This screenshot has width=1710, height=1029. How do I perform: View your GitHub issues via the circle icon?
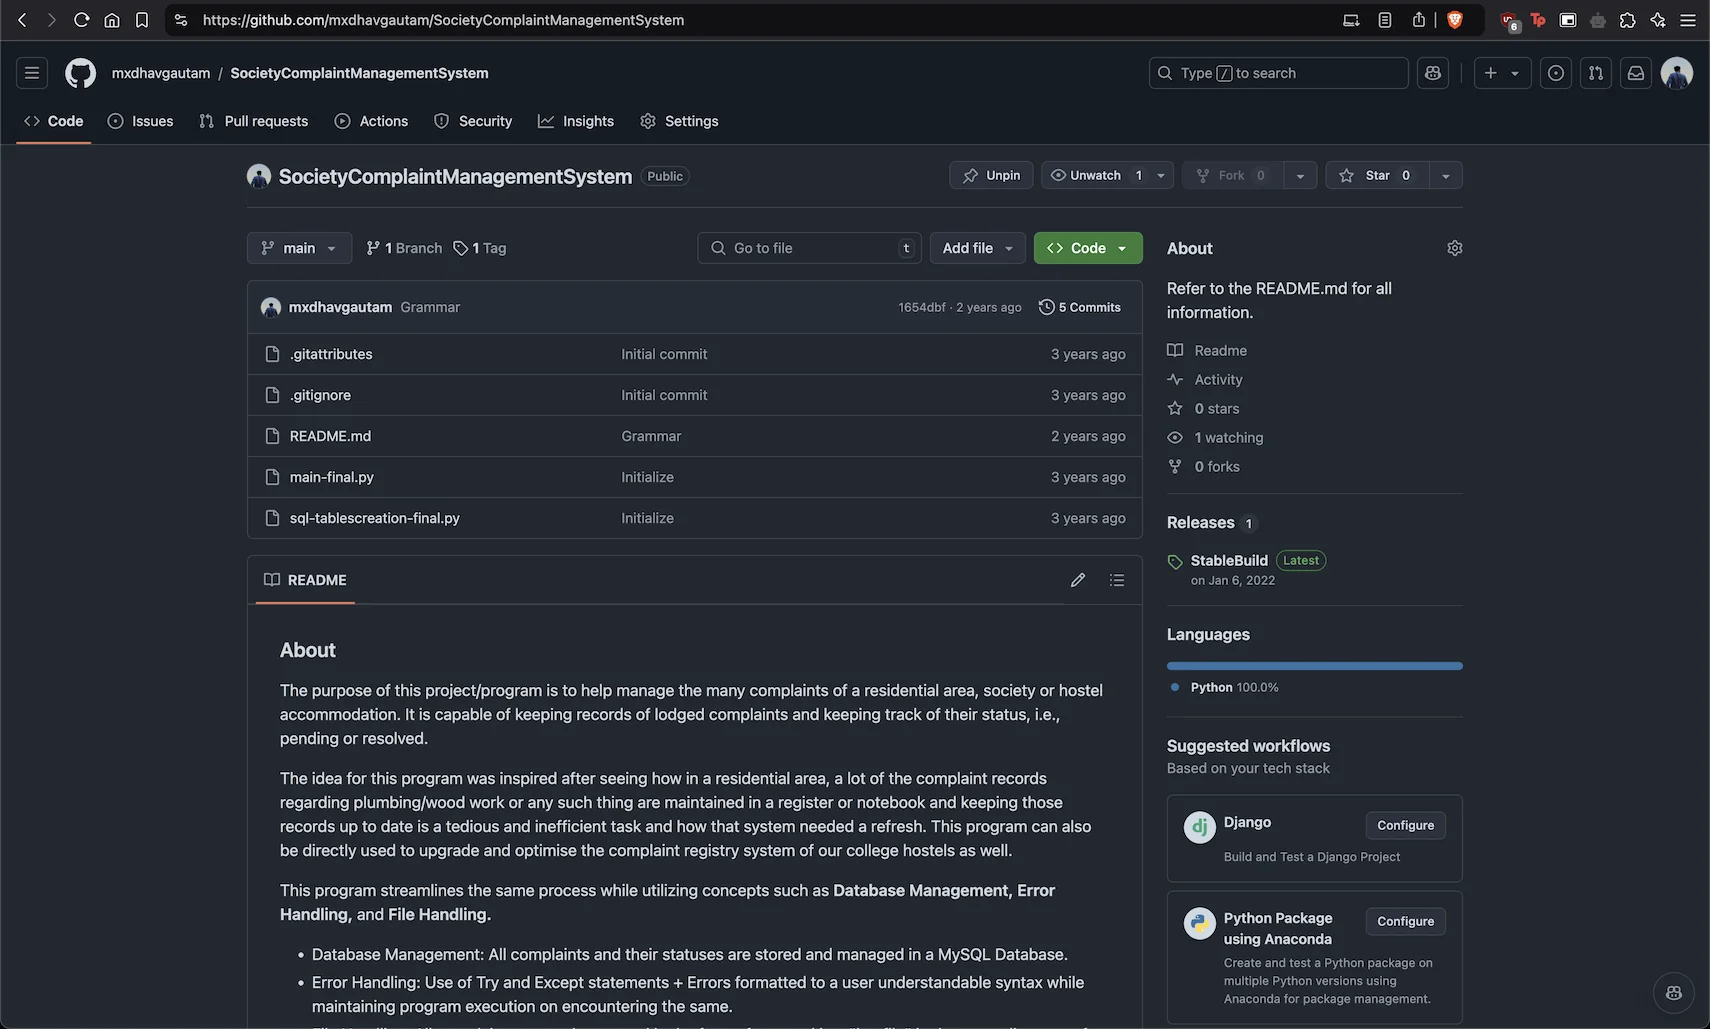[x=1555, y=72]
